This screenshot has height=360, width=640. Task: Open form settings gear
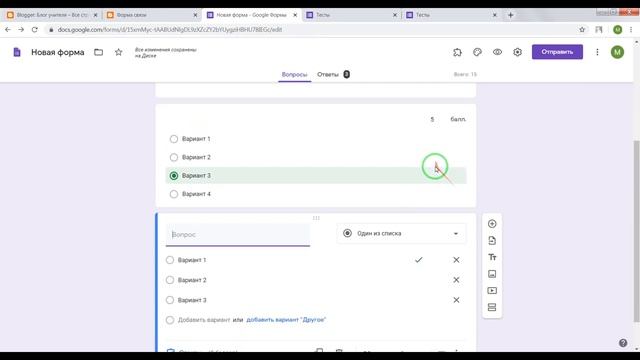[x=517, y=52]
